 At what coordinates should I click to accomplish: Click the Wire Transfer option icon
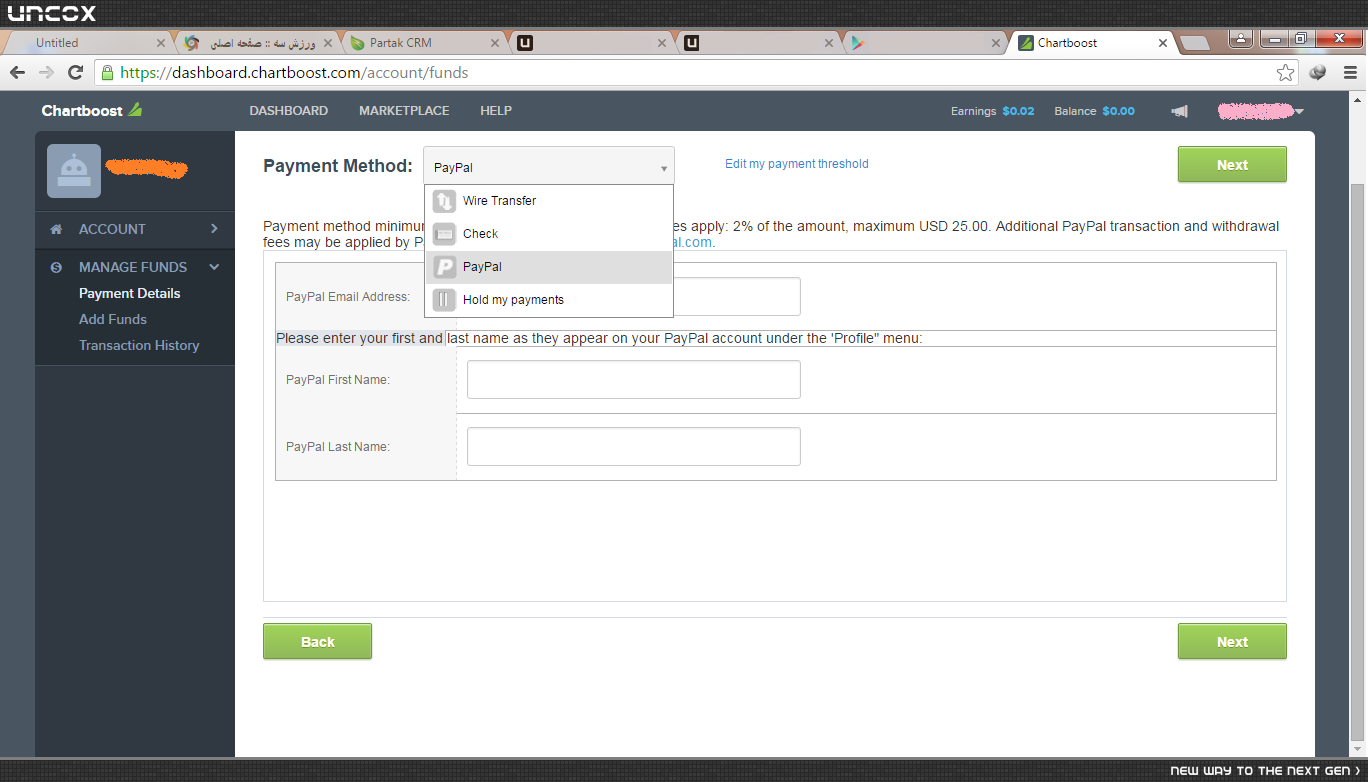click(x=444, y=201)
